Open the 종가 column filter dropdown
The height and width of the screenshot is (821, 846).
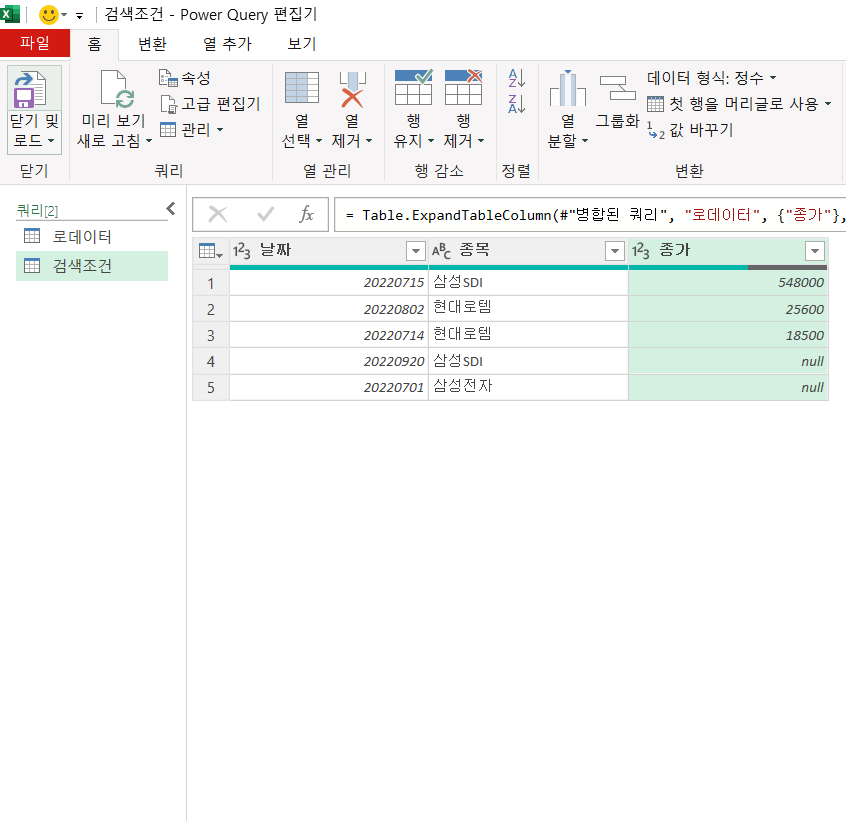tap(815, 251)
